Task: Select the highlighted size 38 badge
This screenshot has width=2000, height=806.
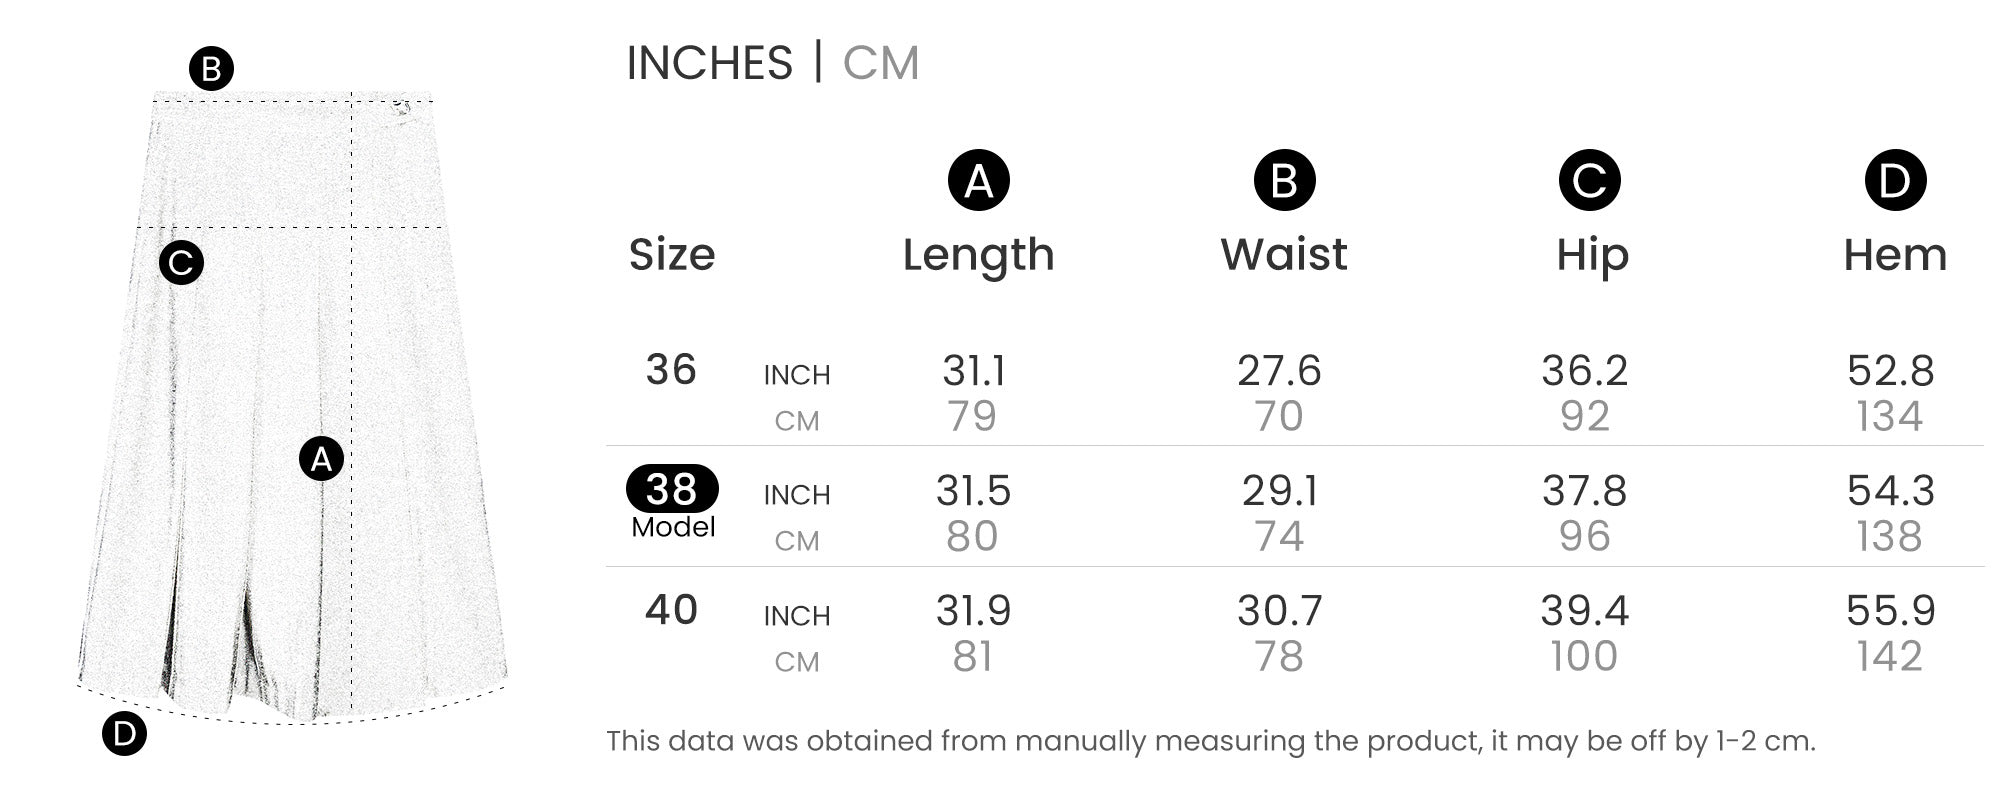Action: (672, 489)
